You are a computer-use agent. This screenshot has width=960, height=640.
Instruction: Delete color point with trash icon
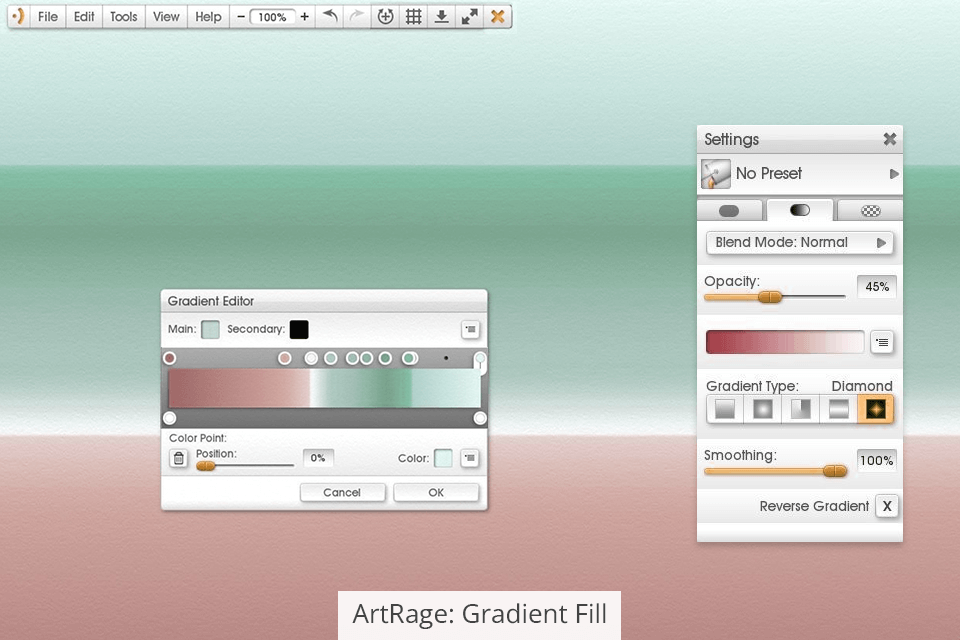178,458
